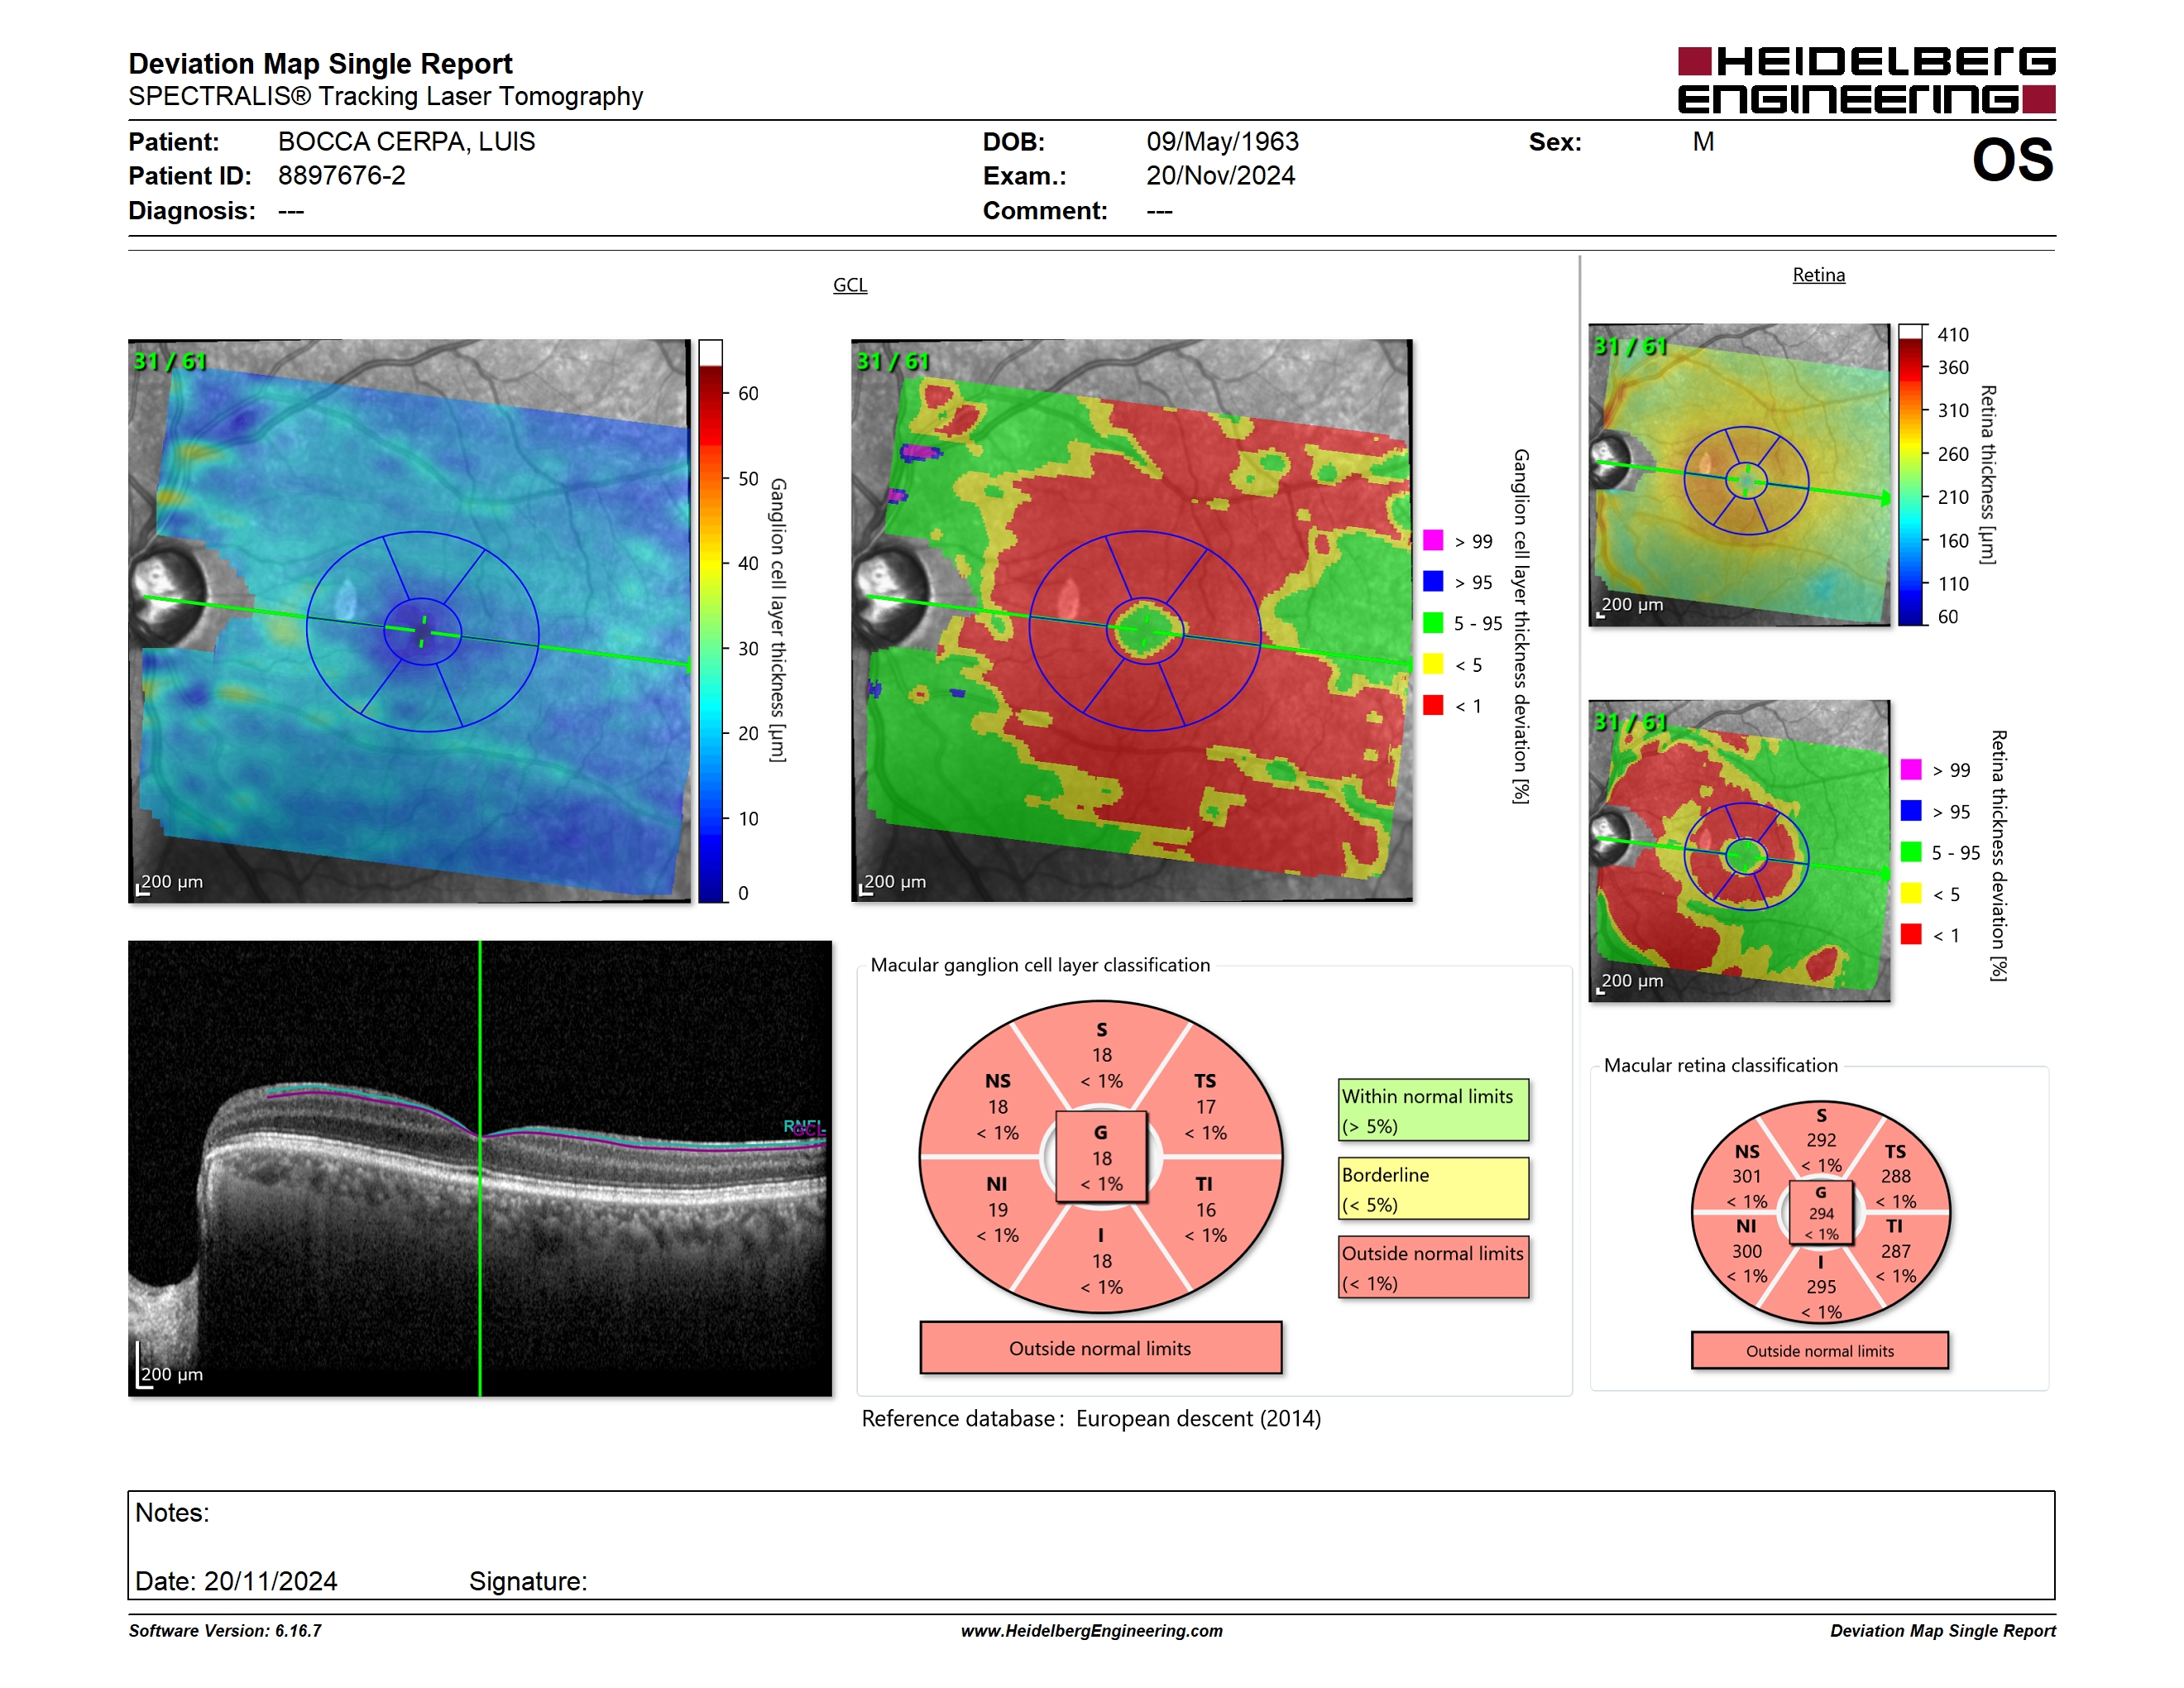The width and height of the screenshot is (2184, 1688).
Task: Click the ganglion cell layer thickness color bar
Action: pyautogui.click(x=710, y=621)
